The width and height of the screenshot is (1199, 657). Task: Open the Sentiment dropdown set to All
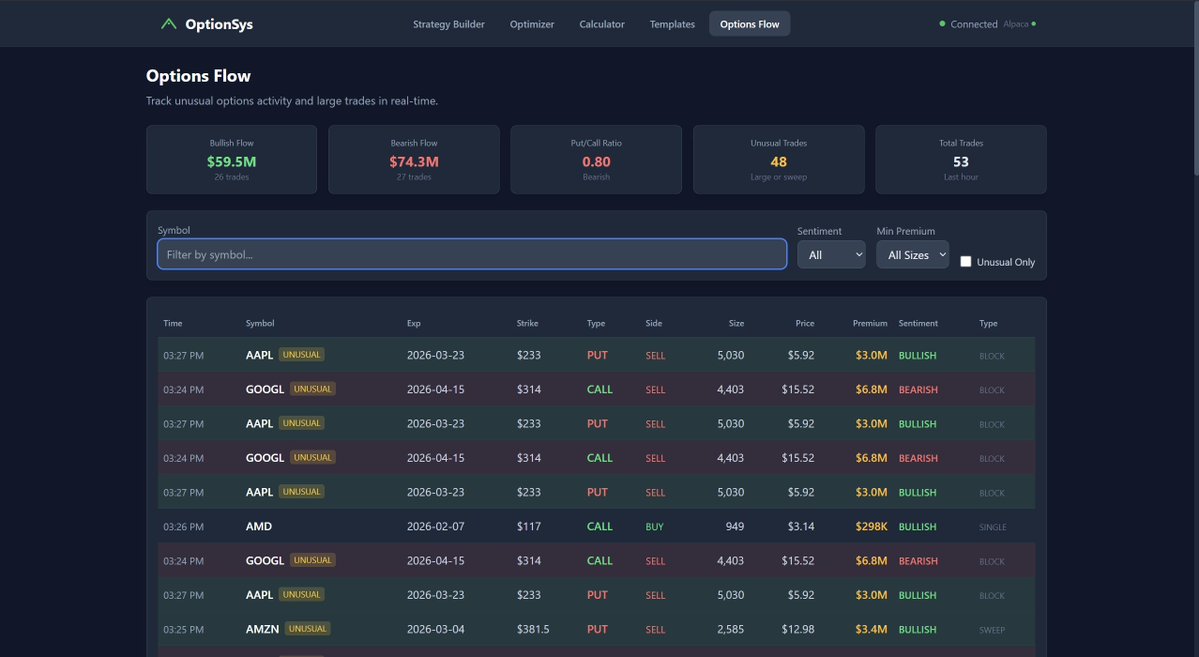click(x=831, y=254)
